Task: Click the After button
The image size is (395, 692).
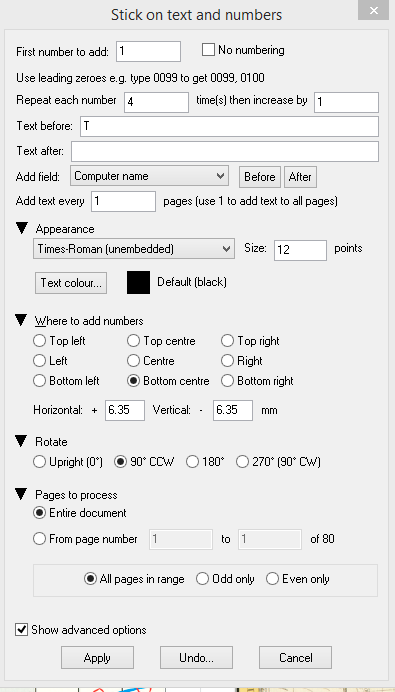Action: tap(300, 177)
